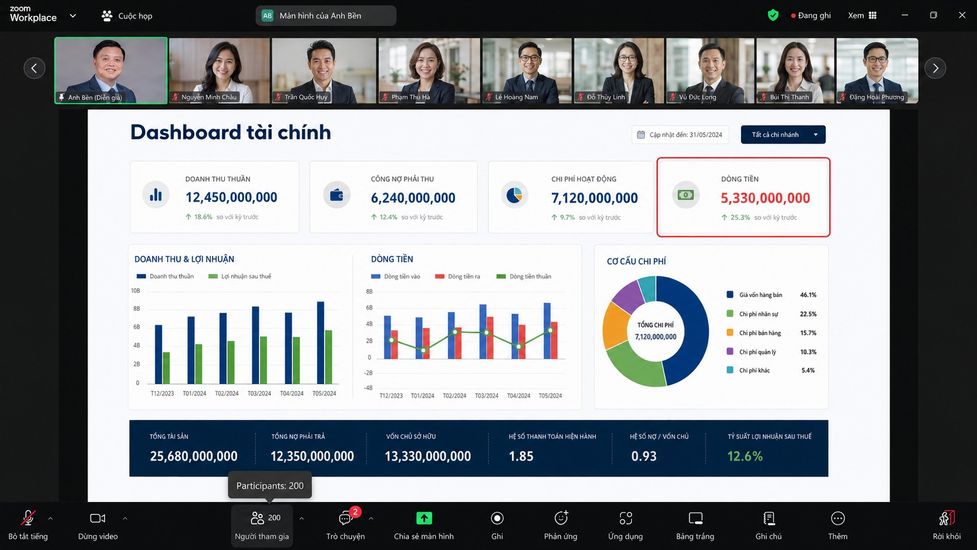
Task: Open Ứng dụng apps icon
Action: (x=626, y=518)
